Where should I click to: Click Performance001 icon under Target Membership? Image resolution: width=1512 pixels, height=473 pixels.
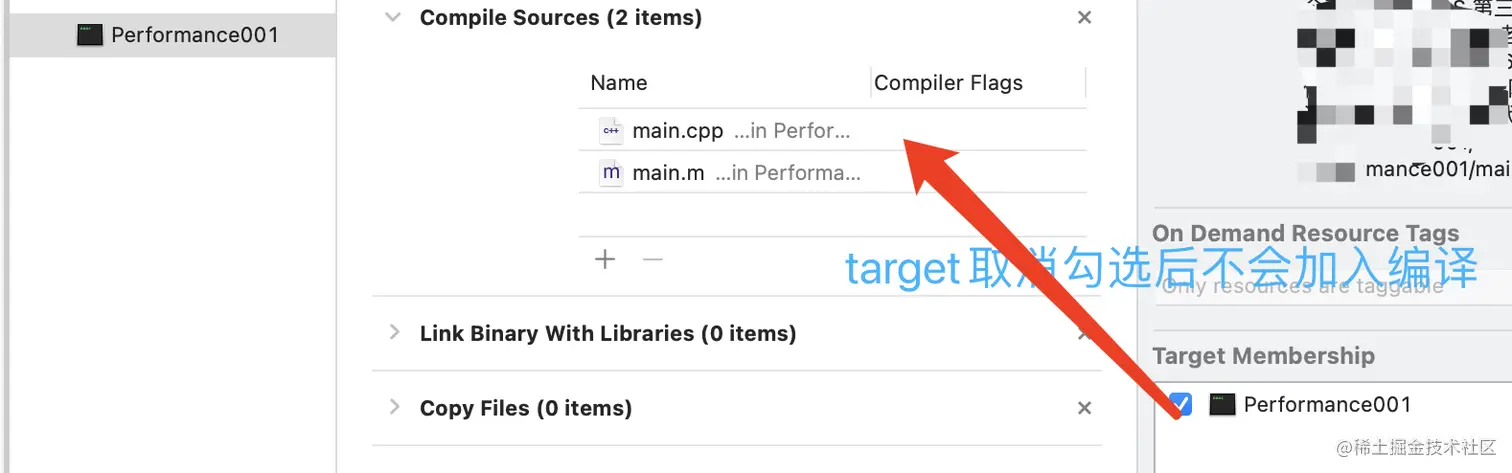click(x=1222, y=404)
